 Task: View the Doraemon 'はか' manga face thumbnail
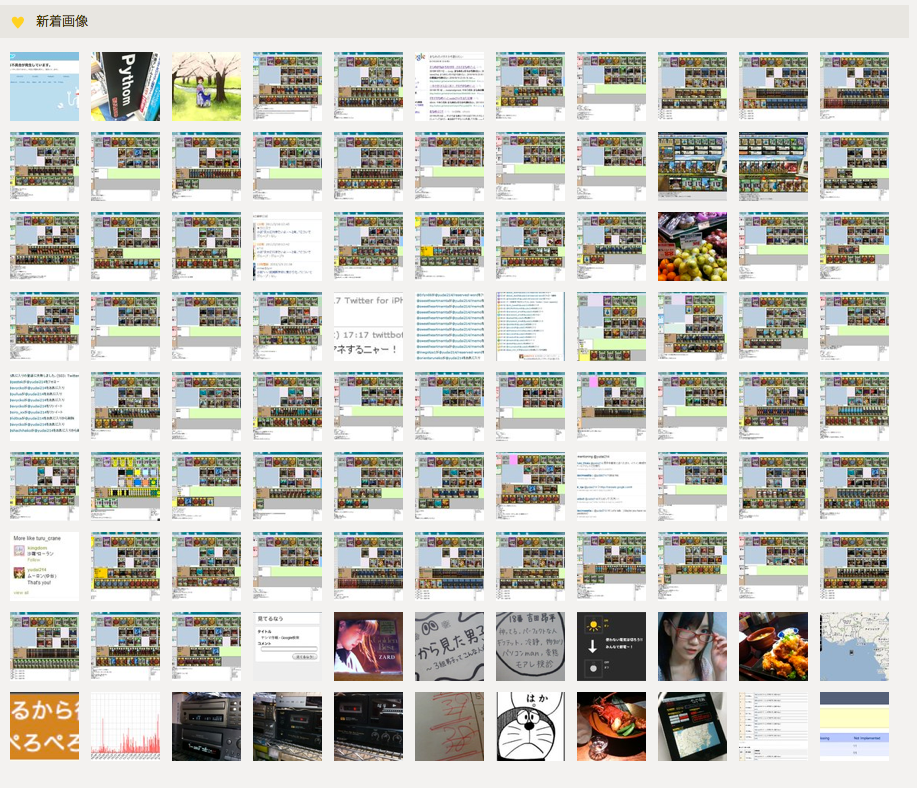pyautogui.click(x=530, y=726)
